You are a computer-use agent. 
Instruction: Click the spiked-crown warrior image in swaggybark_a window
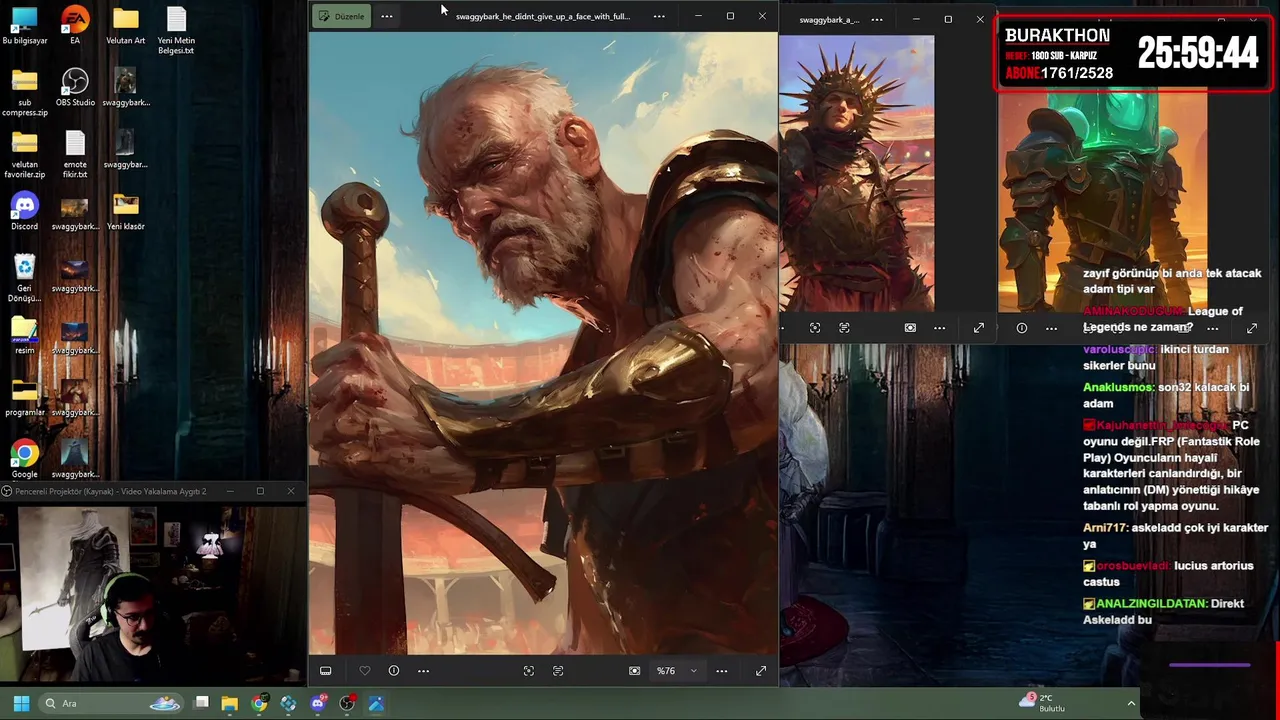857,173
